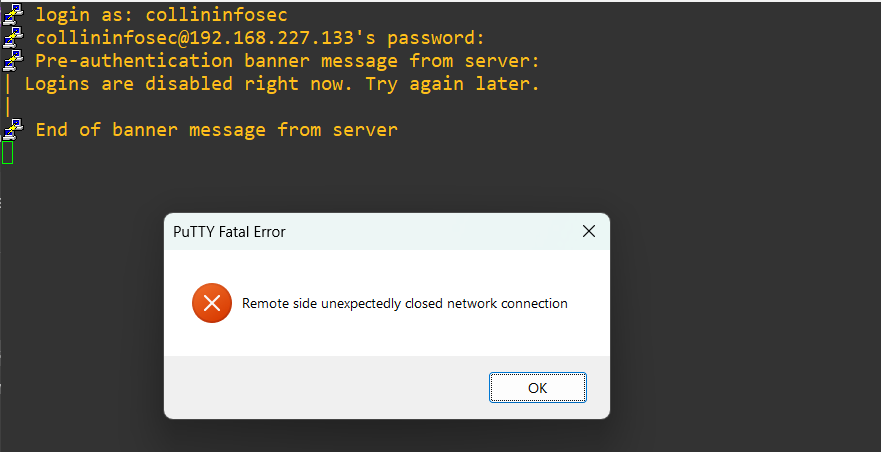Click the 'PuTTY Fatal Error' dialog title
Image resolution: width=881 pixels, height=452 pixels.
(x=229, y=232)
